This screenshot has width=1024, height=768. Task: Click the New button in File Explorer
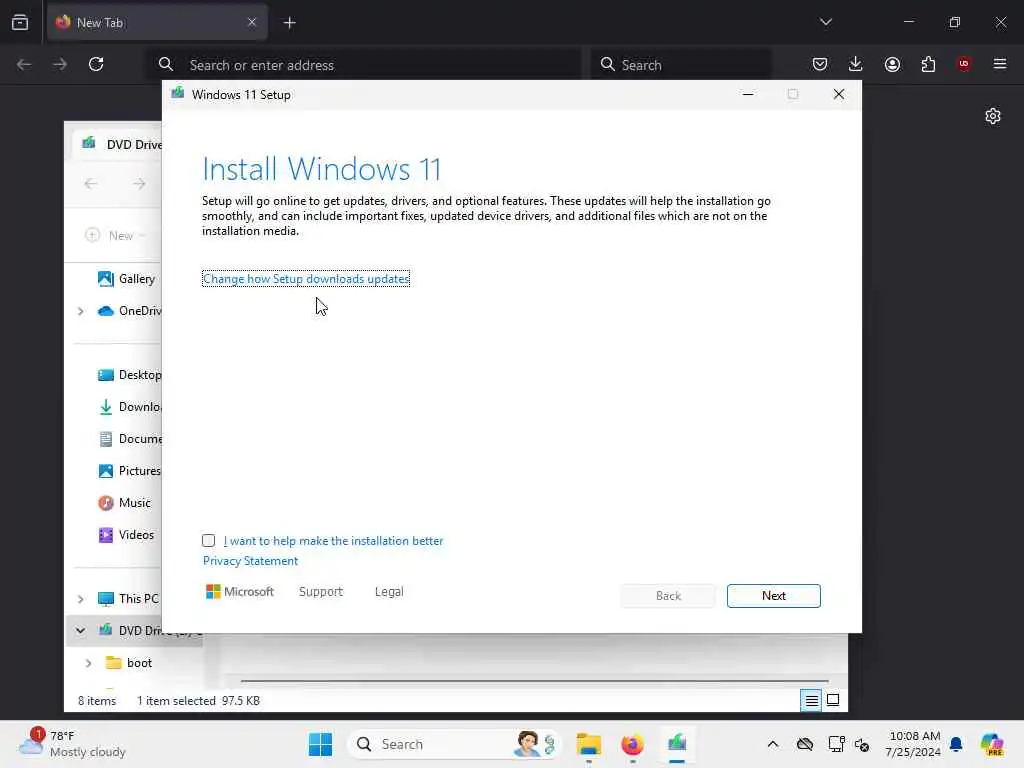coord(115,235)
